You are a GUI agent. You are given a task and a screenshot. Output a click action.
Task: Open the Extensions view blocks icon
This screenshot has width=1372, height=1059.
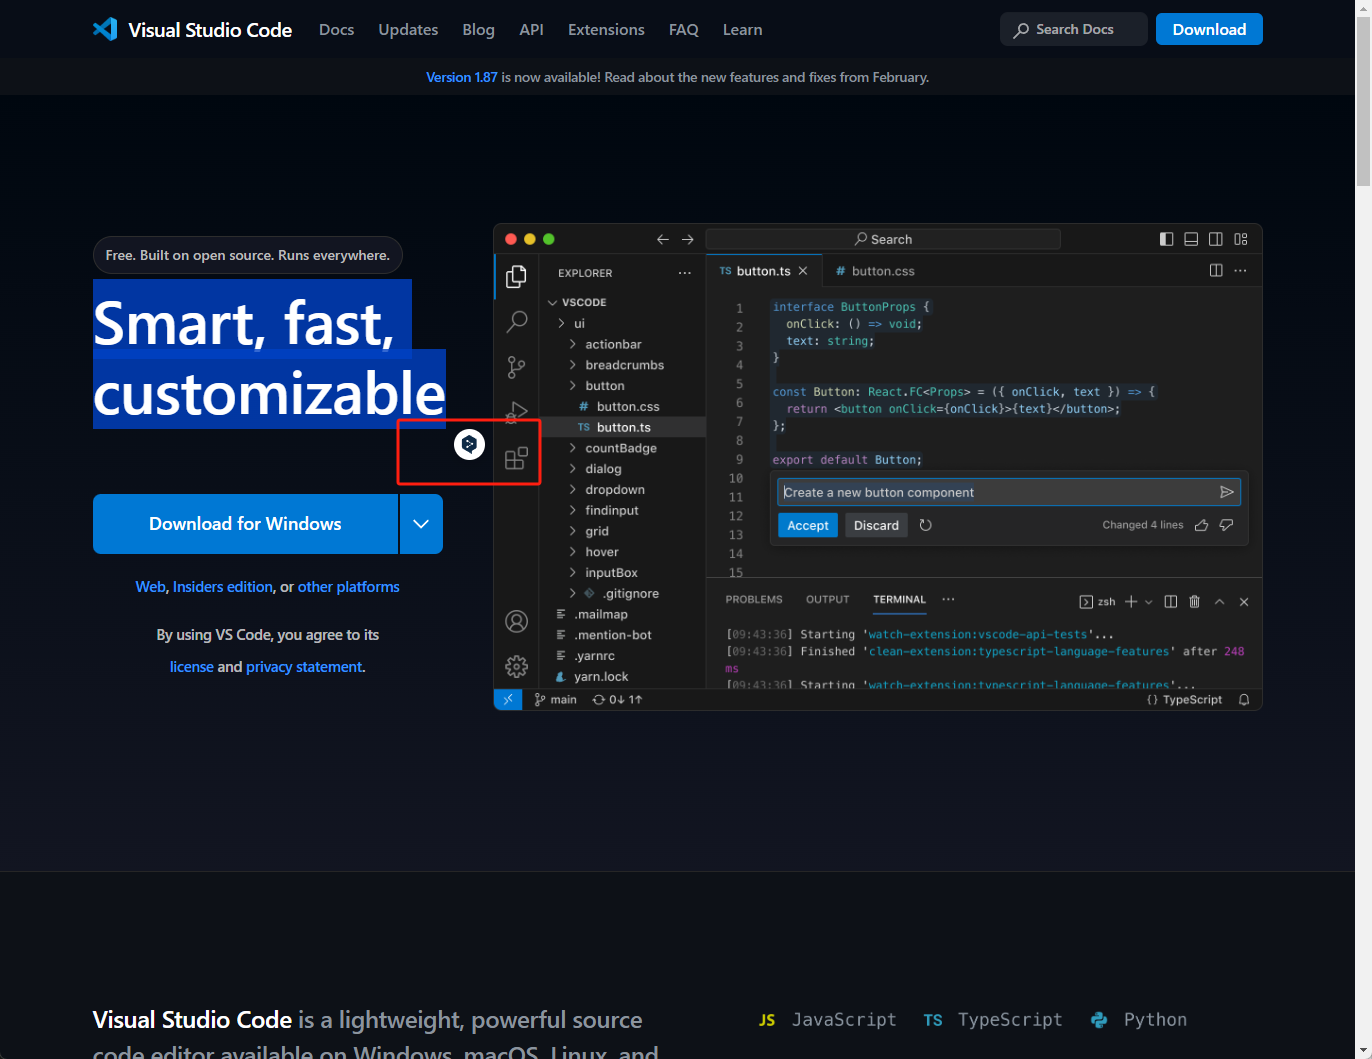tap(516, 458)
